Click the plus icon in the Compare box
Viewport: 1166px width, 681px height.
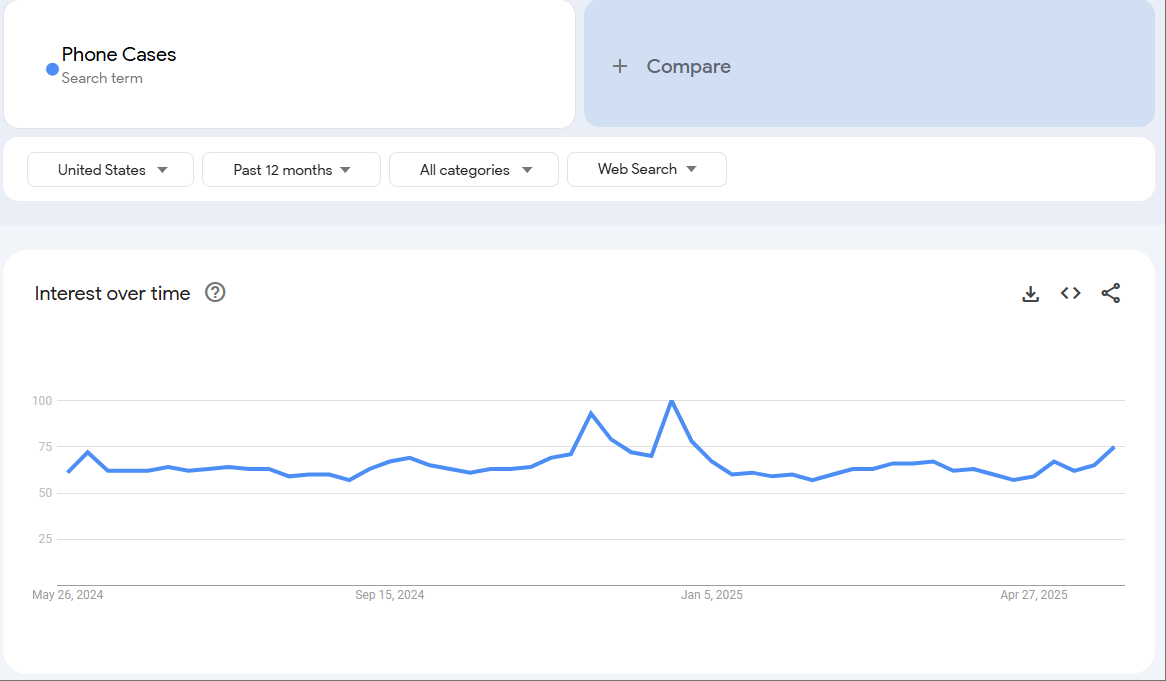click(620, 66)
